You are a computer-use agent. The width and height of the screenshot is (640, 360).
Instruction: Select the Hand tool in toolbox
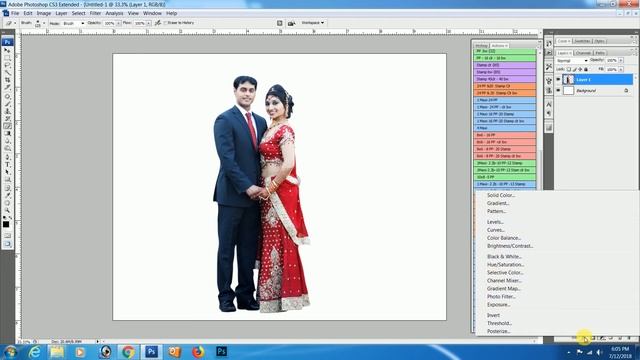(7, 203)
